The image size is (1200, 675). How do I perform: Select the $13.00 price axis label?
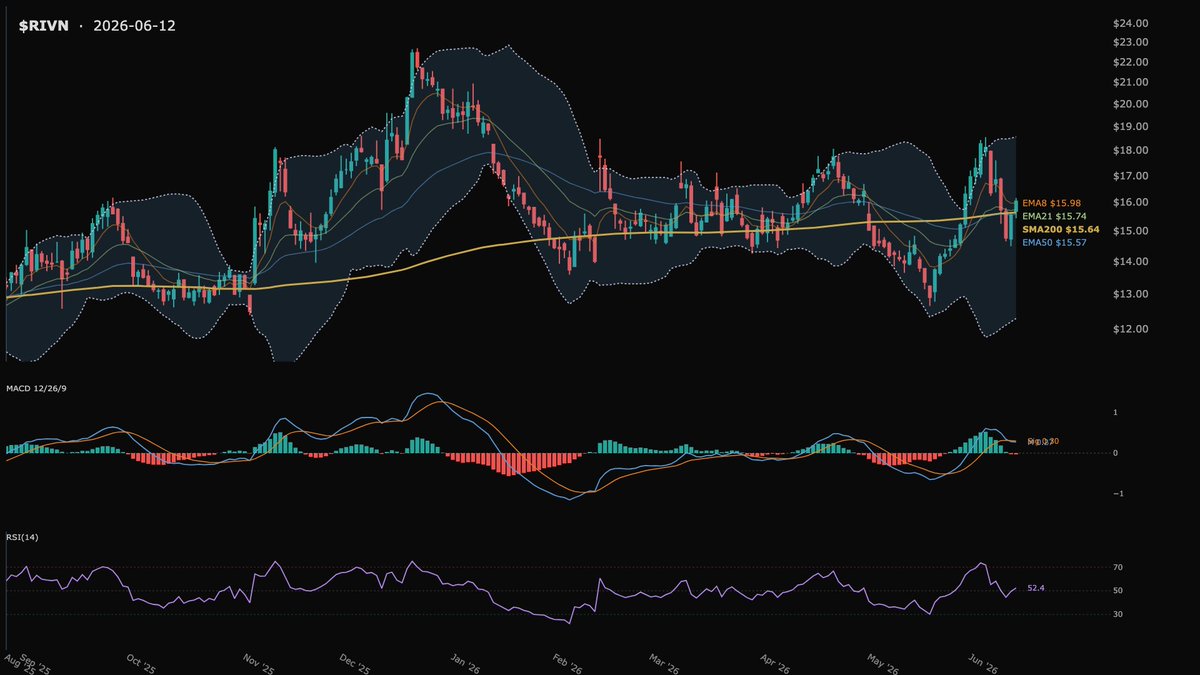tap(1132, 294)
